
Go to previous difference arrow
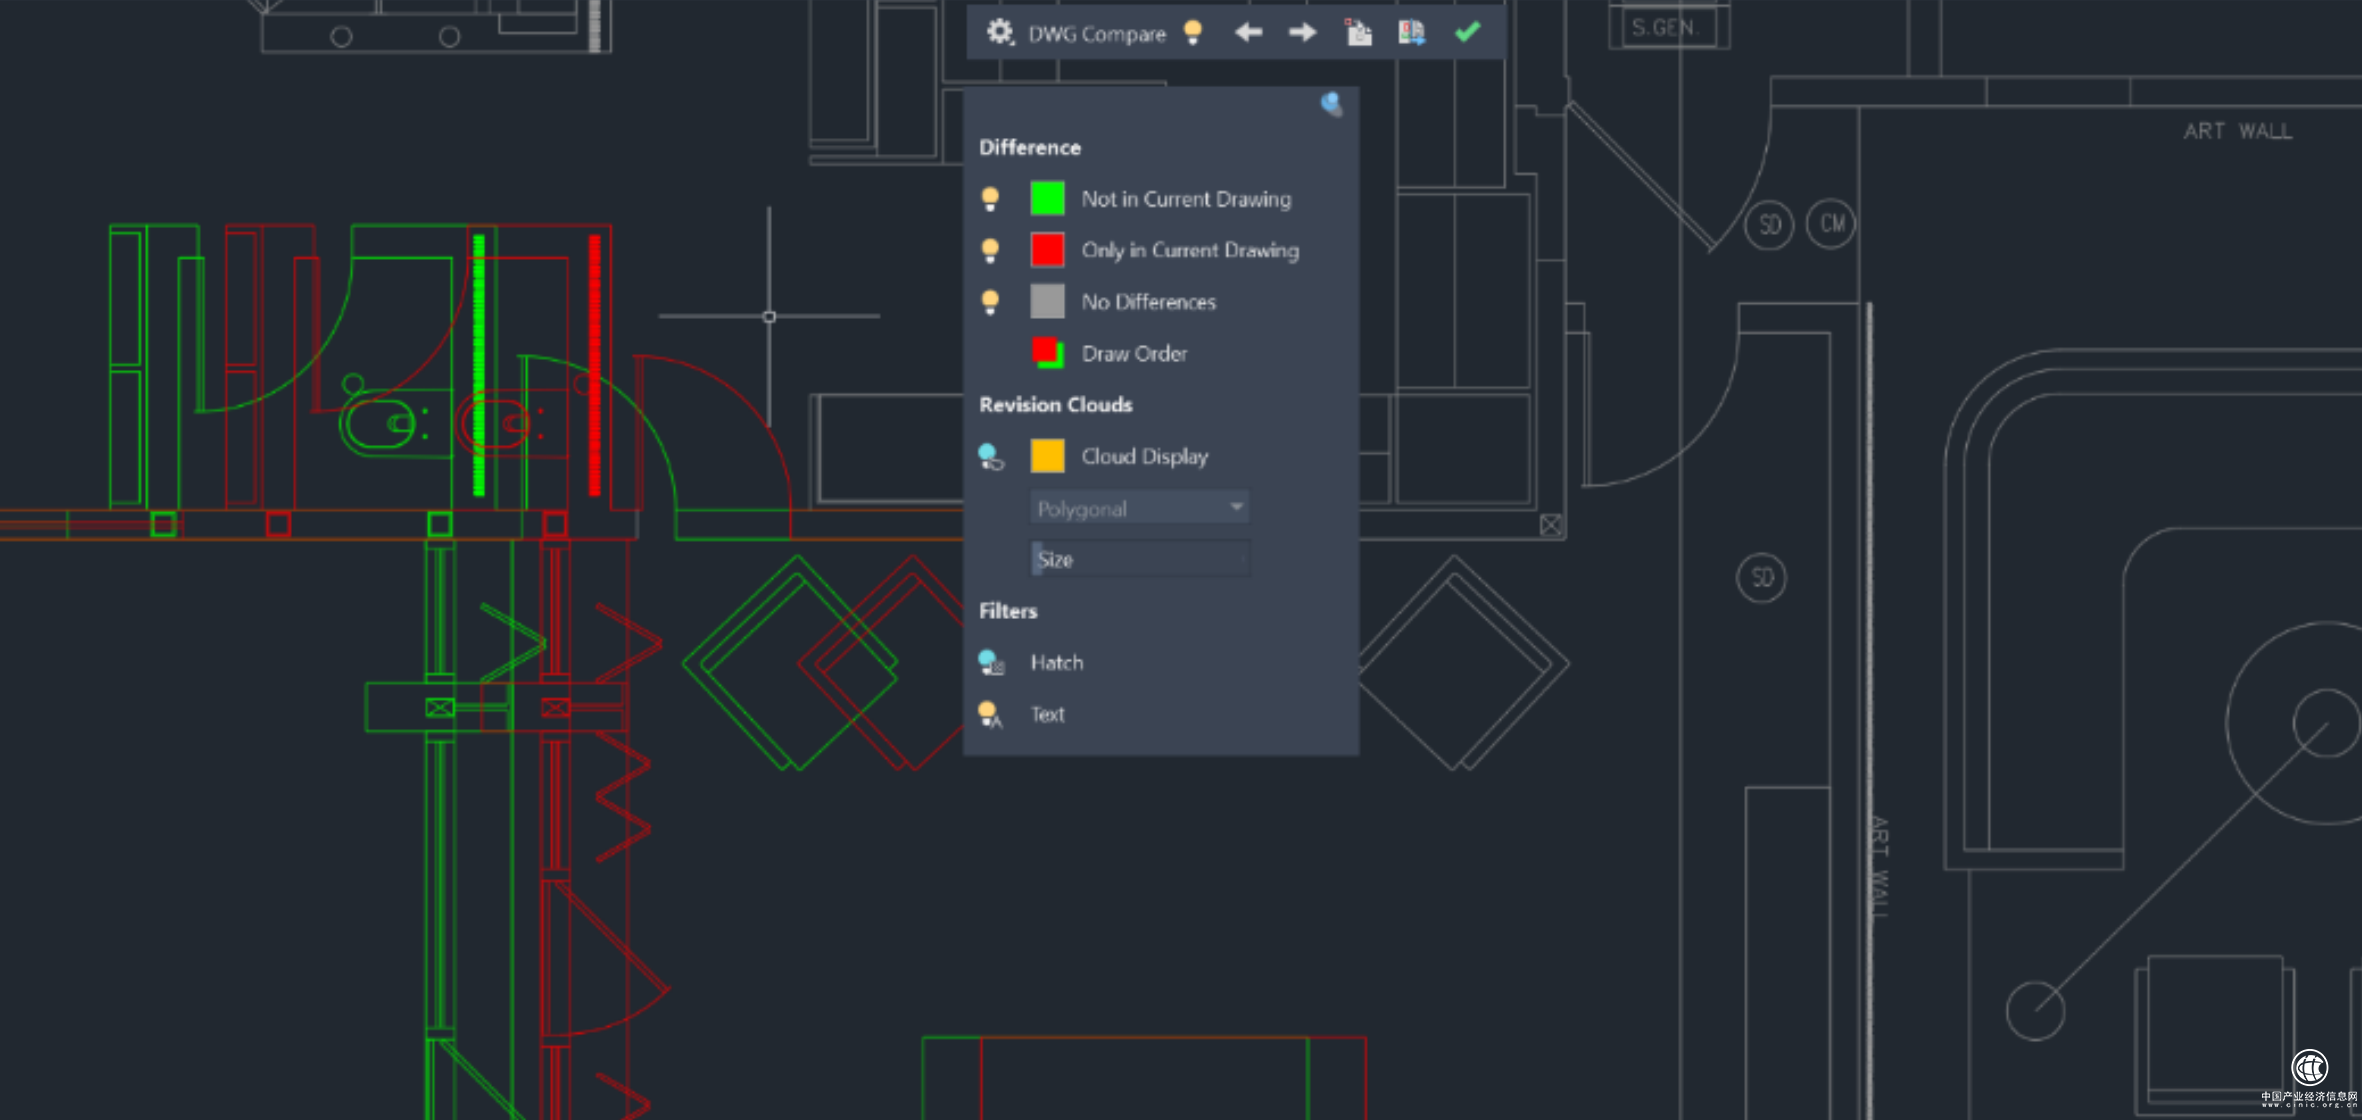(1248, 33)
